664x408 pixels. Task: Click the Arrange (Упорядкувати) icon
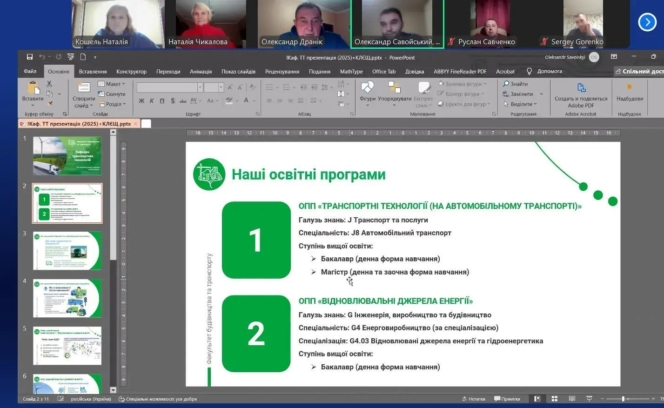click(x=395, y=89)
